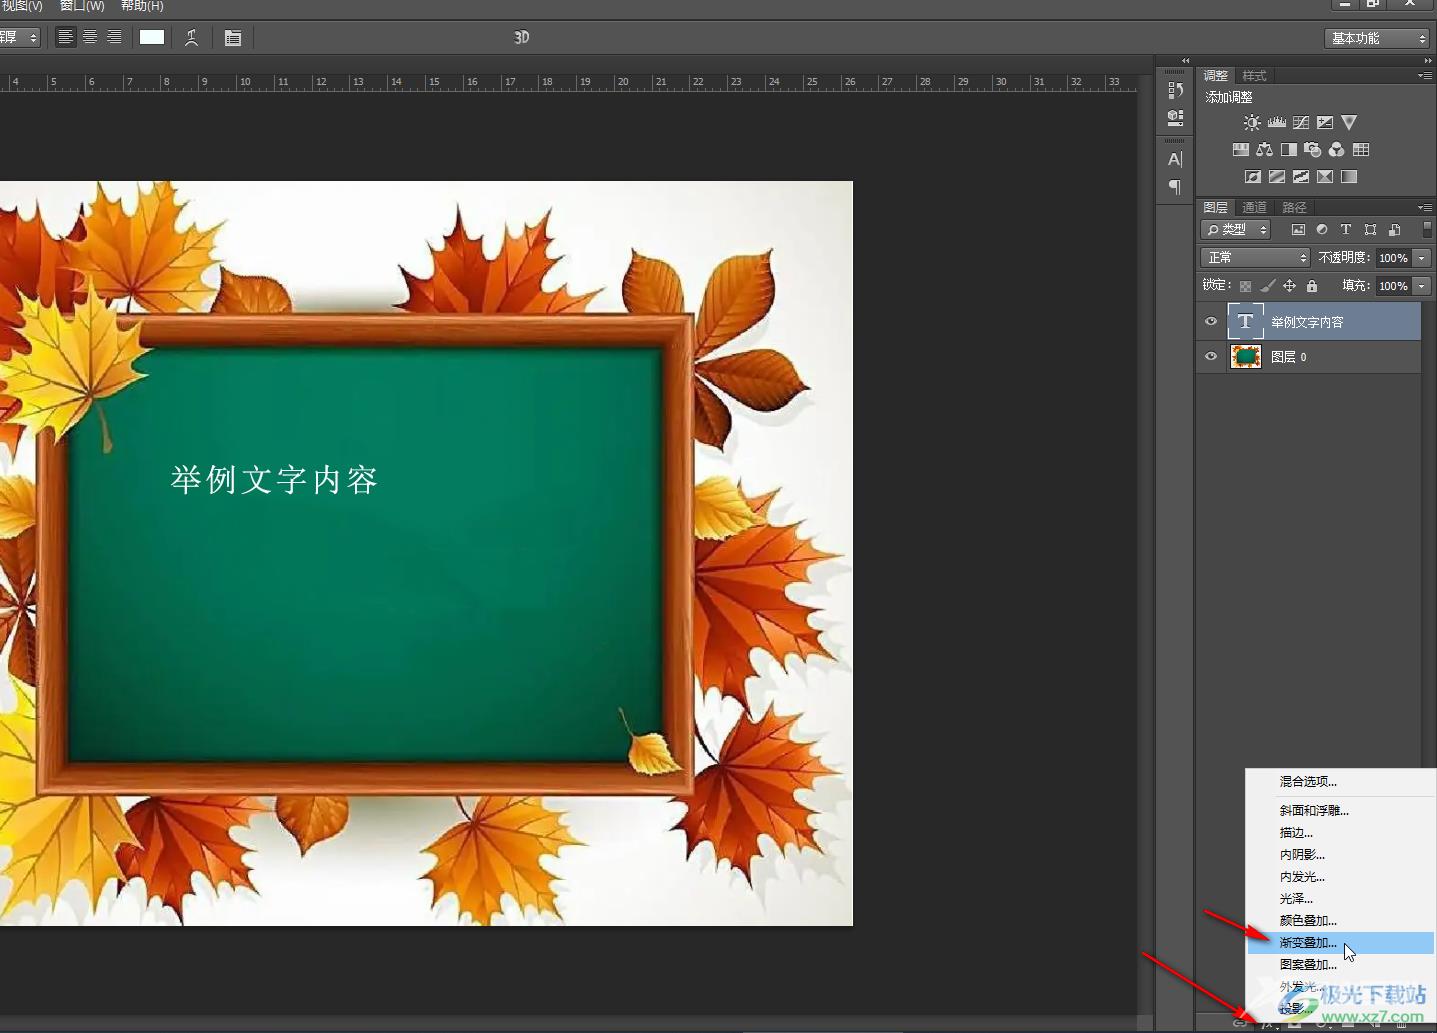Add a Black & White adjustment
1437x1033 pixels.
coord(1288,149)
